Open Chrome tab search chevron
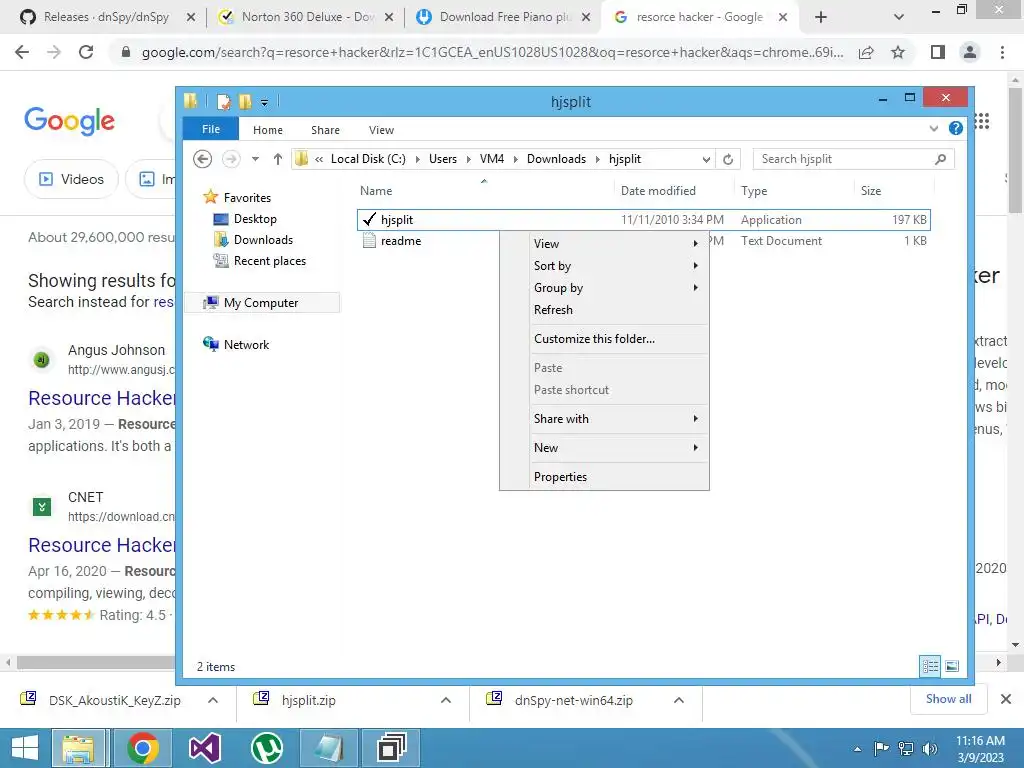The width and height of the screenshot is (1024, 768). point(899,18)
